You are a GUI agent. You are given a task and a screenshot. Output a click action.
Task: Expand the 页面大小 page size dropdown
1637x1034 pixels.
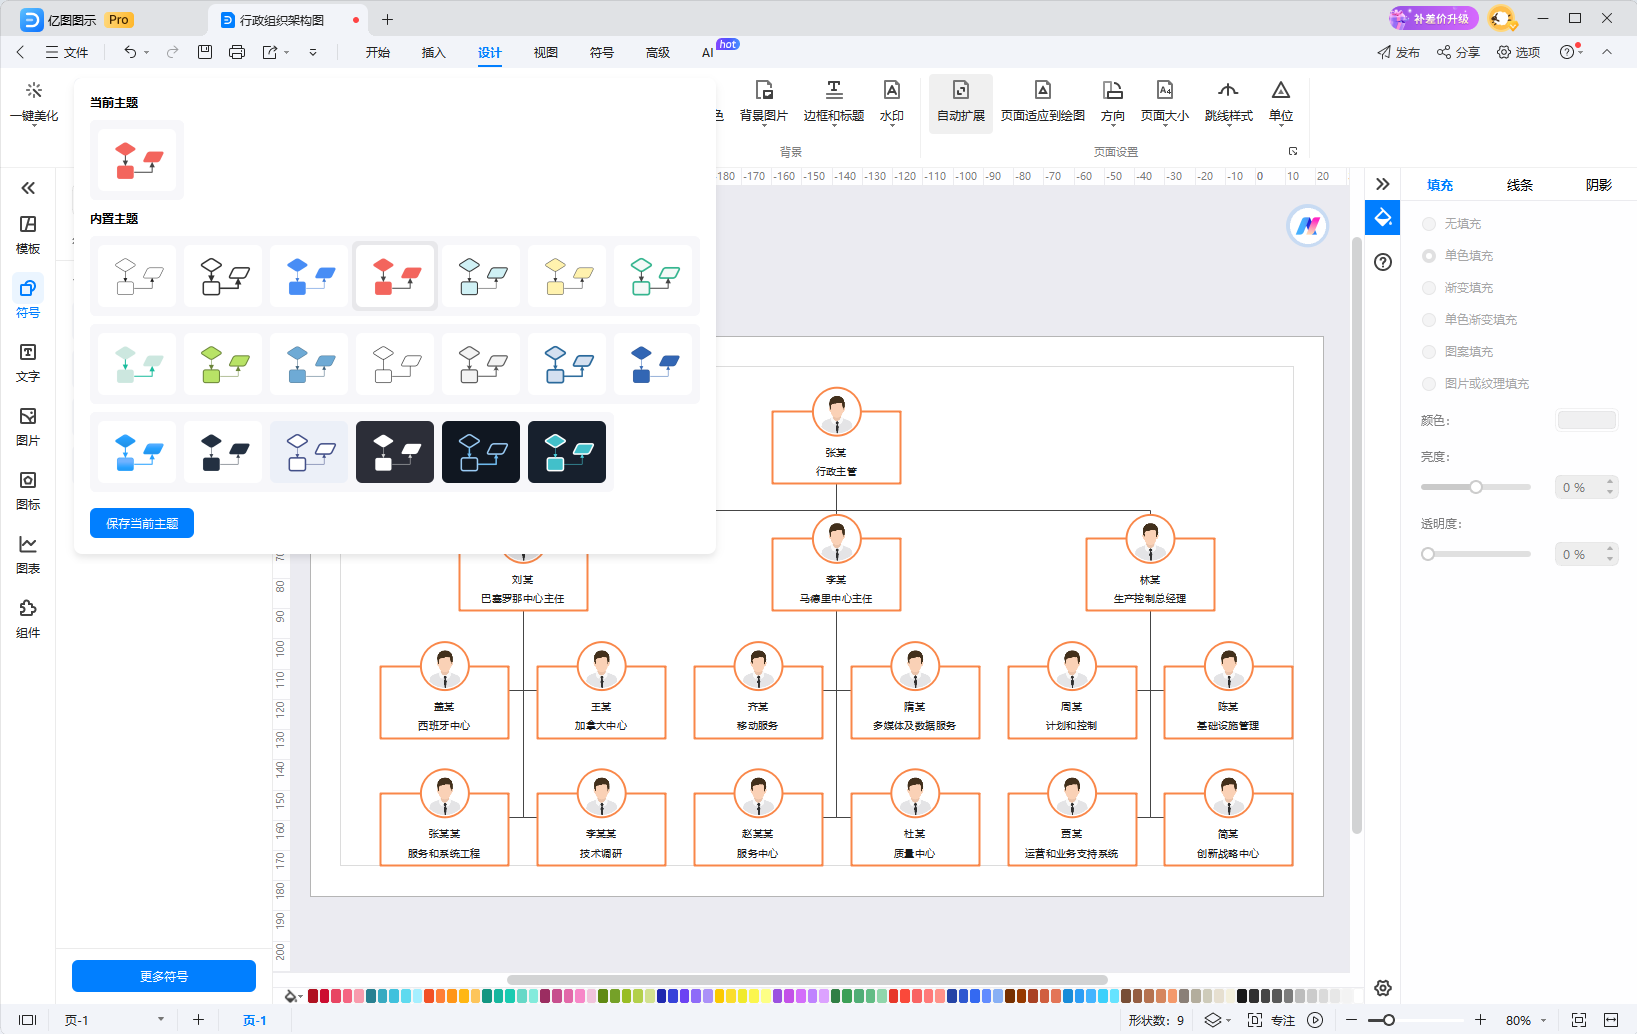1164,102
